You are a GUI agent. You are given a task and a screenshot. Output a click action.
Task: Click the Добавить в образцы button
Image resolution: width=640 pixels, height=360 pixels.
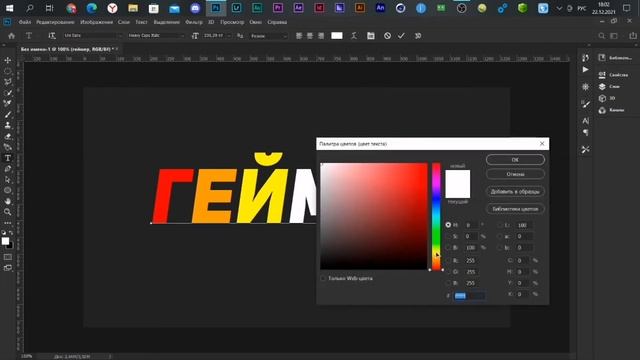(x=515, y=191)
